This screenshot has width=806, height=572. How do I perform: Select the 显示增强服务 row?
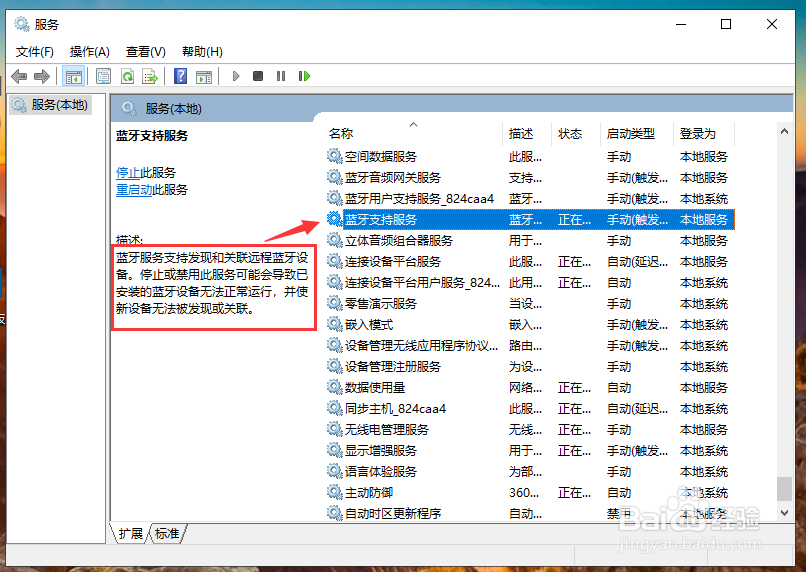(530, 451)
